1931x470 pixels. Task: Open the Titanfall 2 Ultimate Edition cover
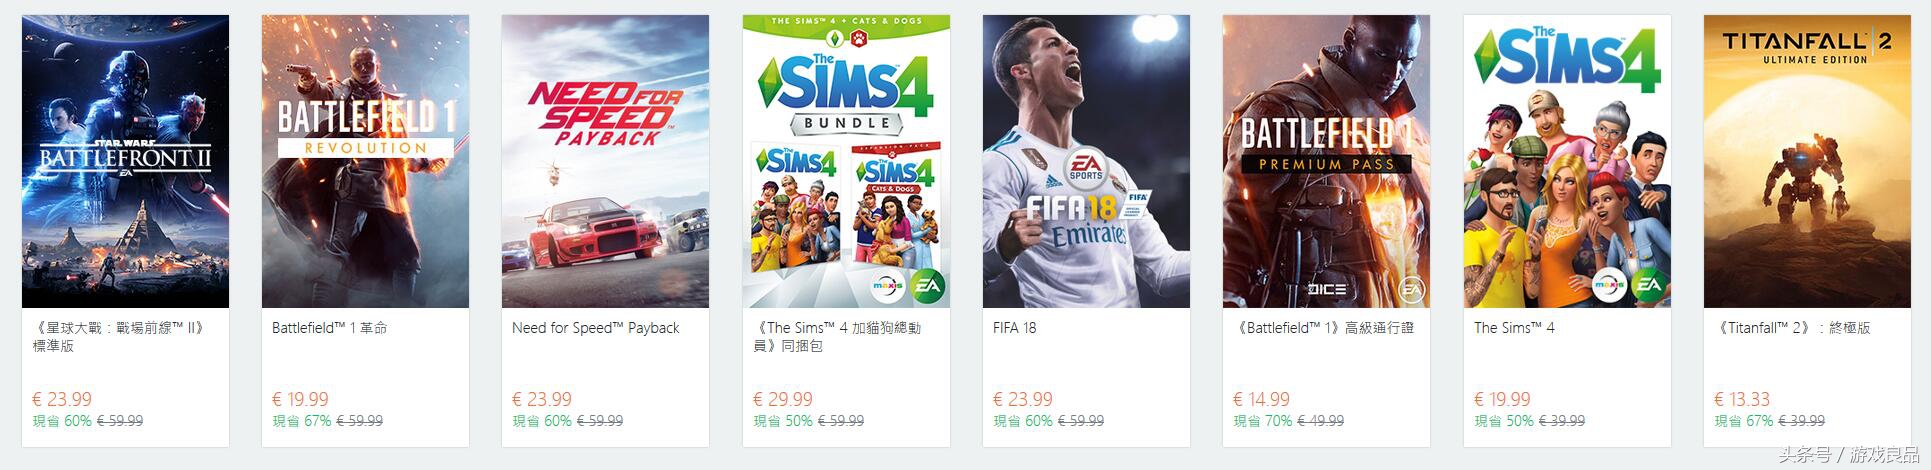pyautogui.click(x=1807, y=161)
